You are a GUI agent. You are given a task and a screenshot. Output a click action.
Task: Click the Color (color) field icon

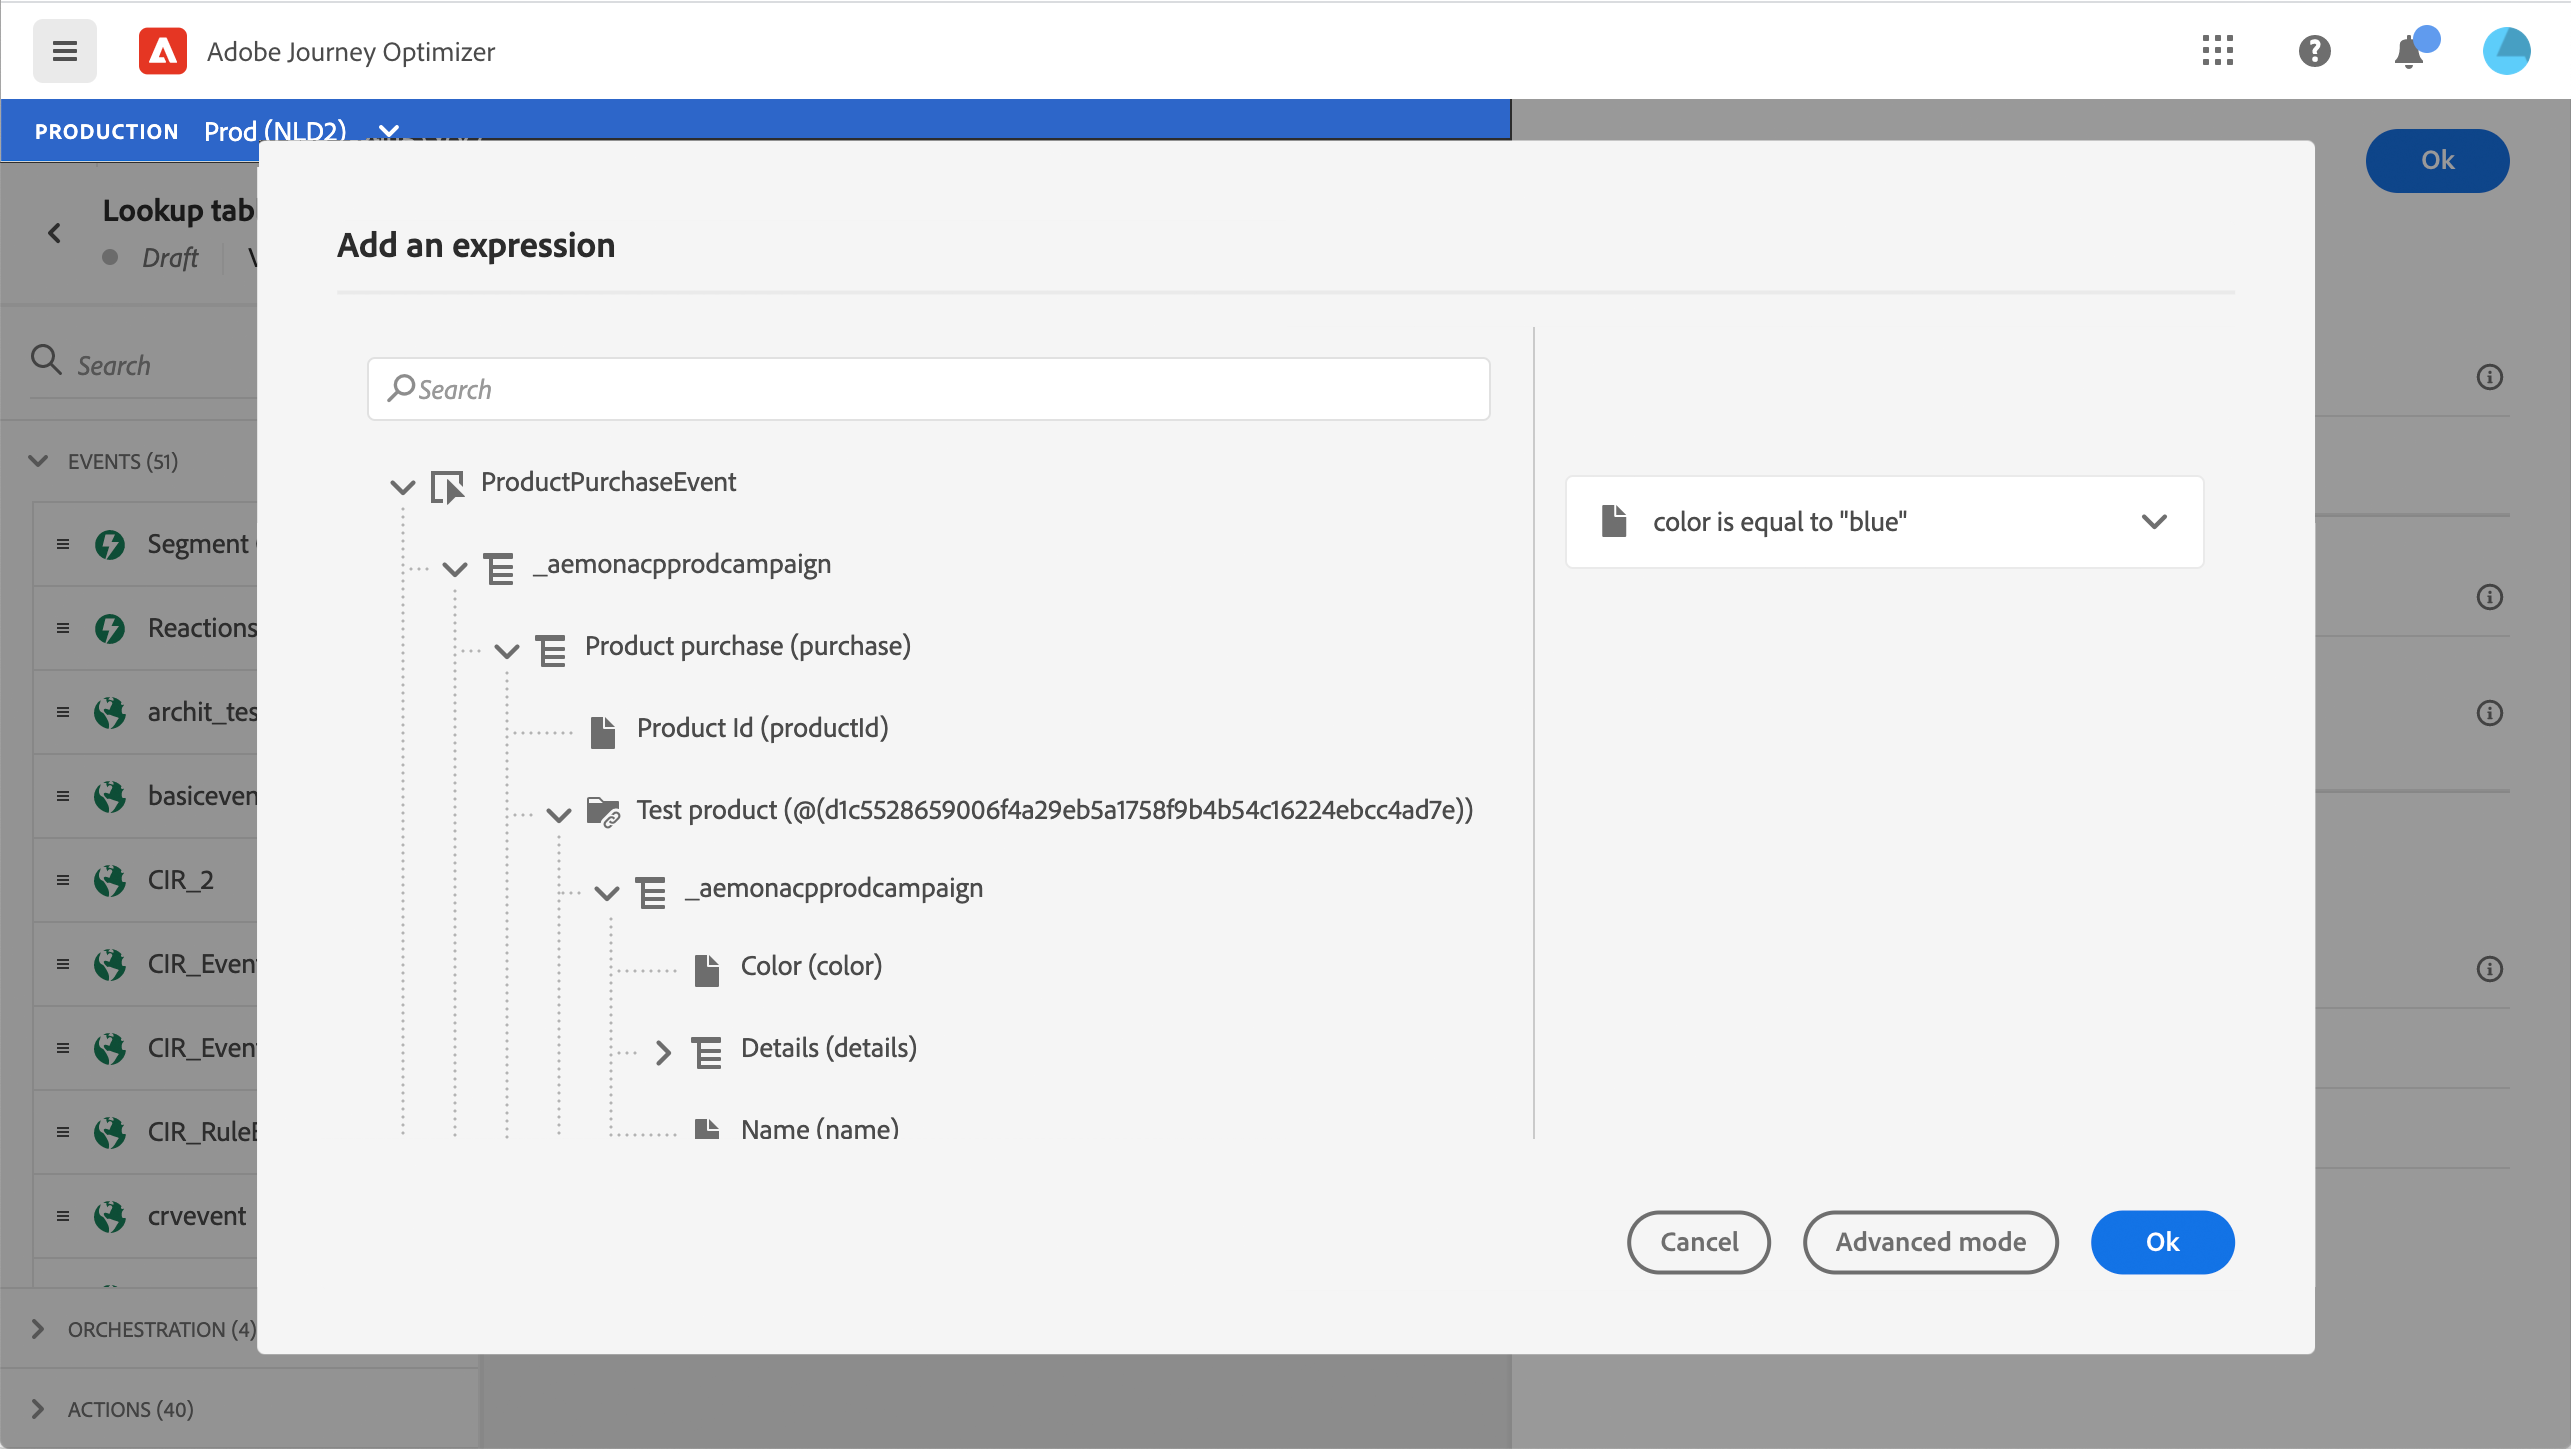coord(707,968)
